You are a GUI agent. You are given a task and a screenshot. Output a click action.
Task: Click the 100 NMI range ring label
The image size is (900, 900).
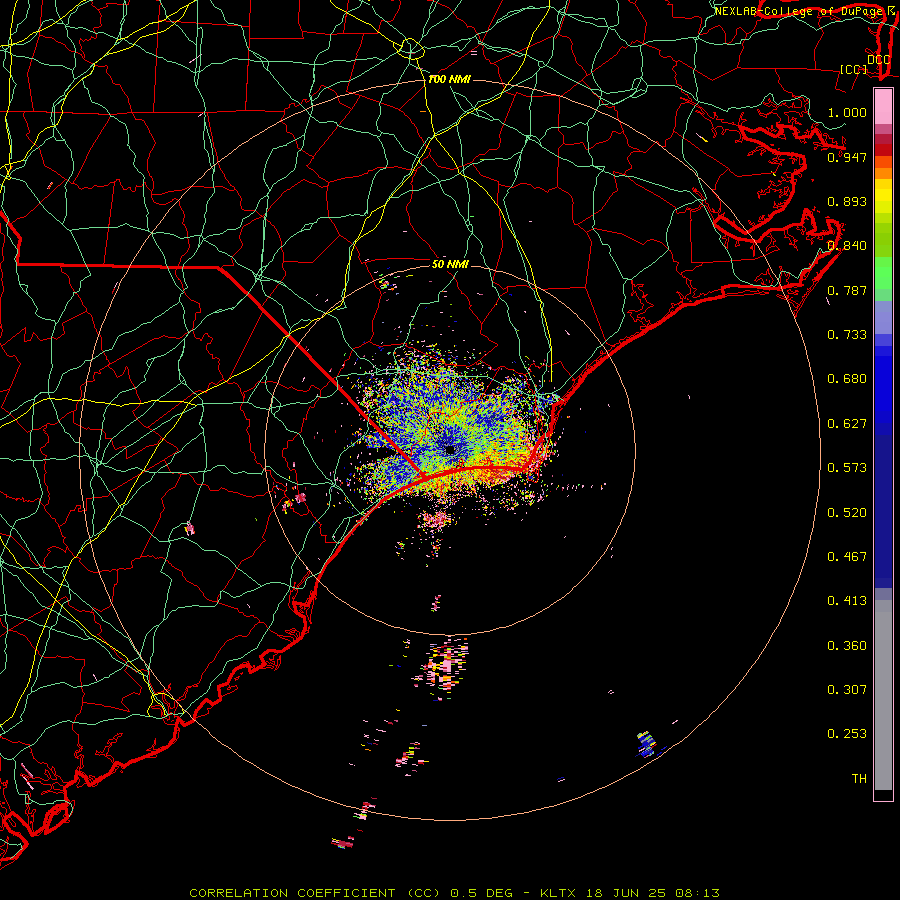[x=449, y=79]
